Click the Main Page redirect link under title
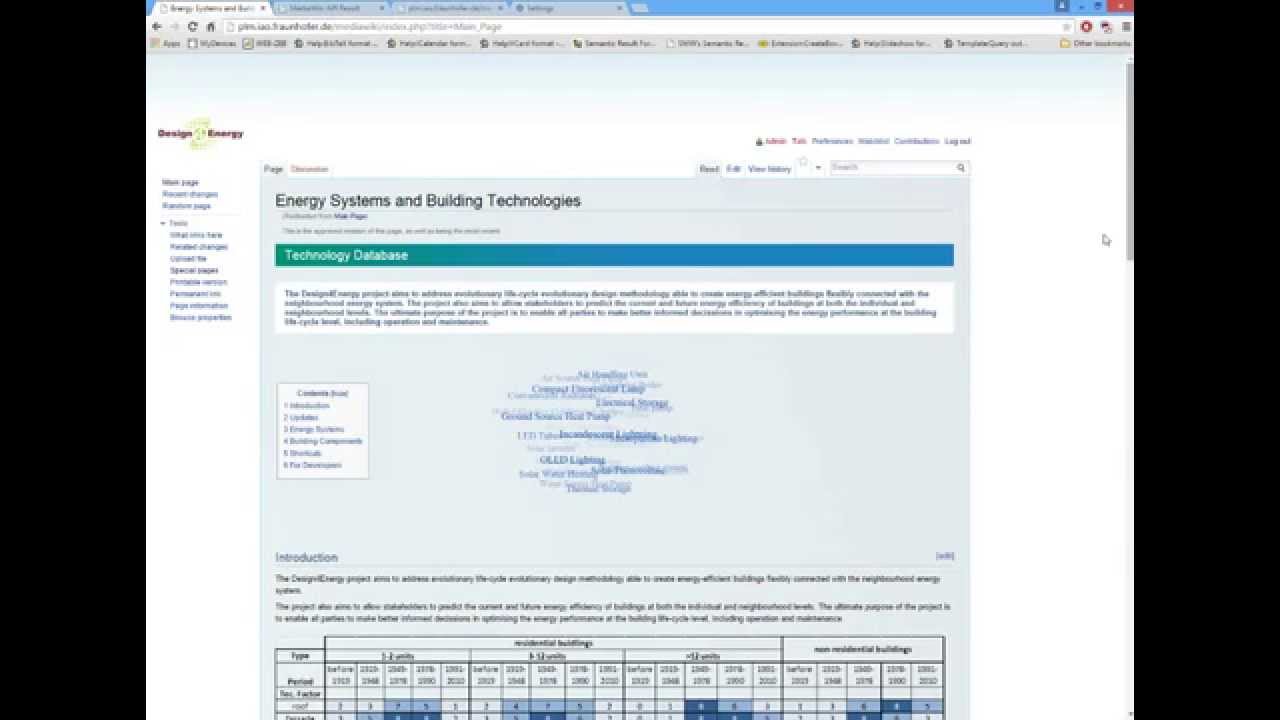The height and width of the screenshot is (720, 1280). 351,216
